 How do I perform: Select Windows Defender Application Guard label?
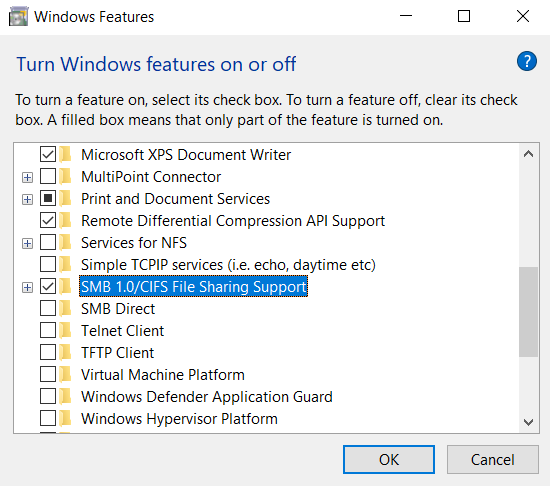pyautogui.click(x=207, y=397)
